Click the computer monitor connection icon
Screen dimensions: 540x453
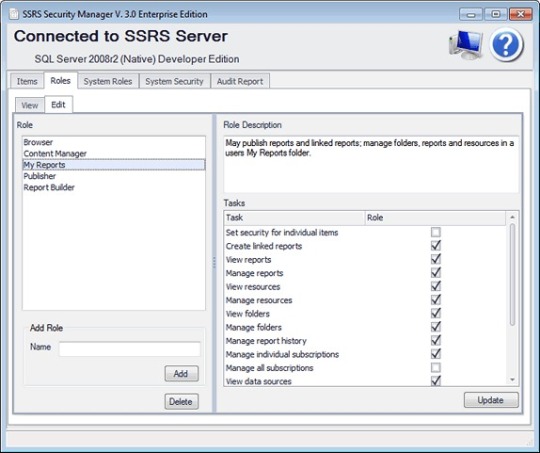(x=466, y=45)
